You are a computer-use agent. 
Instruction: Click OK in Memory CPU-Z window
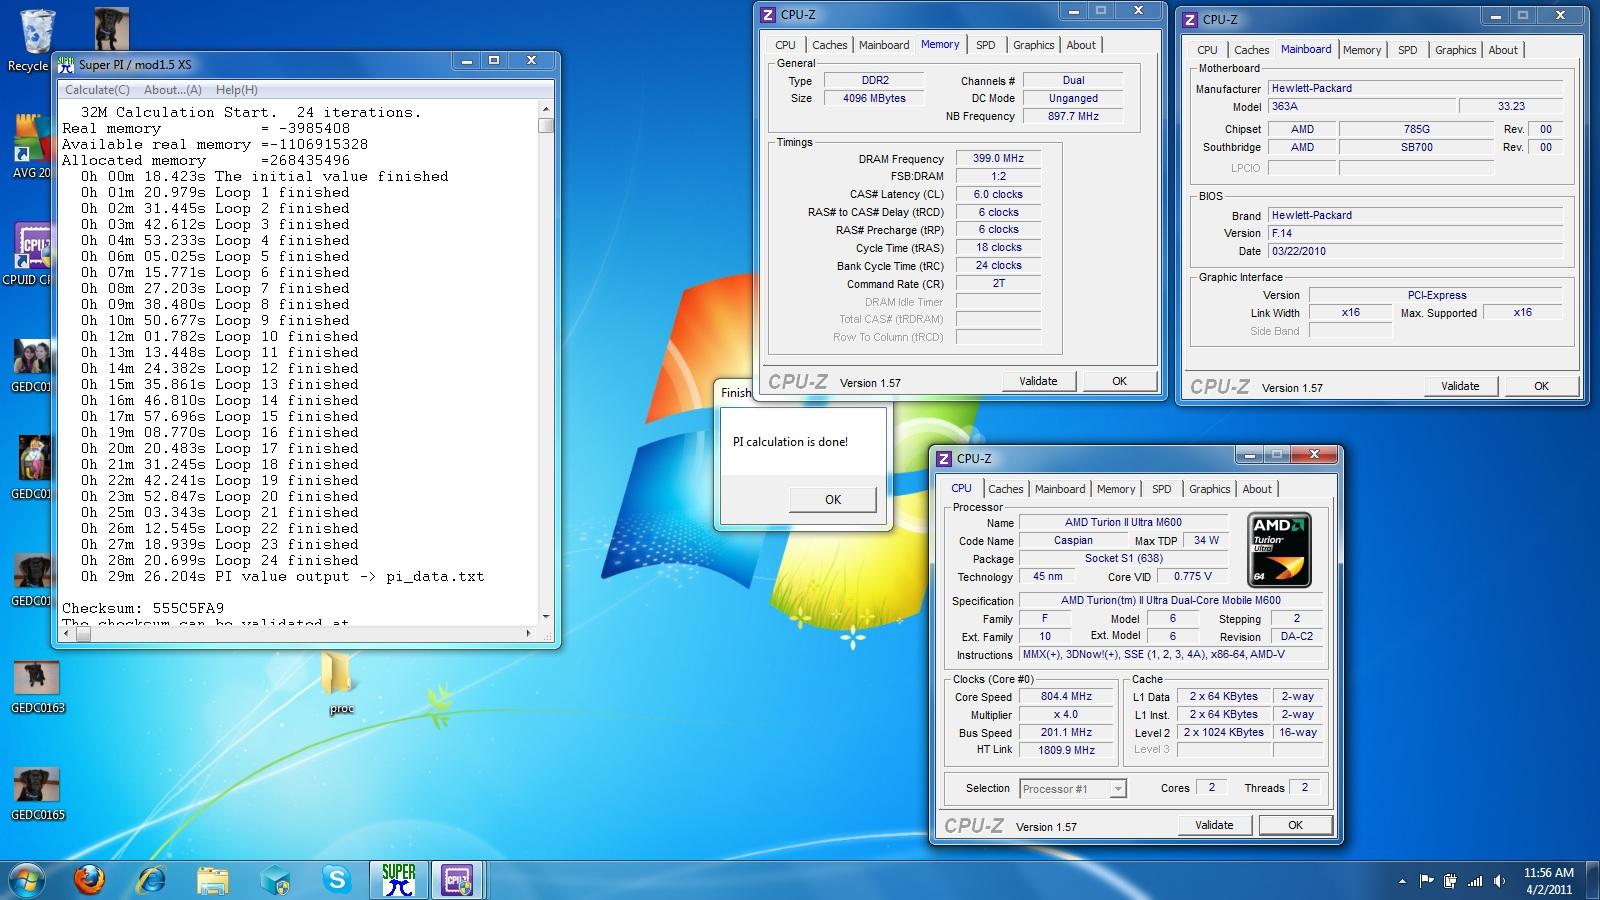(x=1119, y=381)
